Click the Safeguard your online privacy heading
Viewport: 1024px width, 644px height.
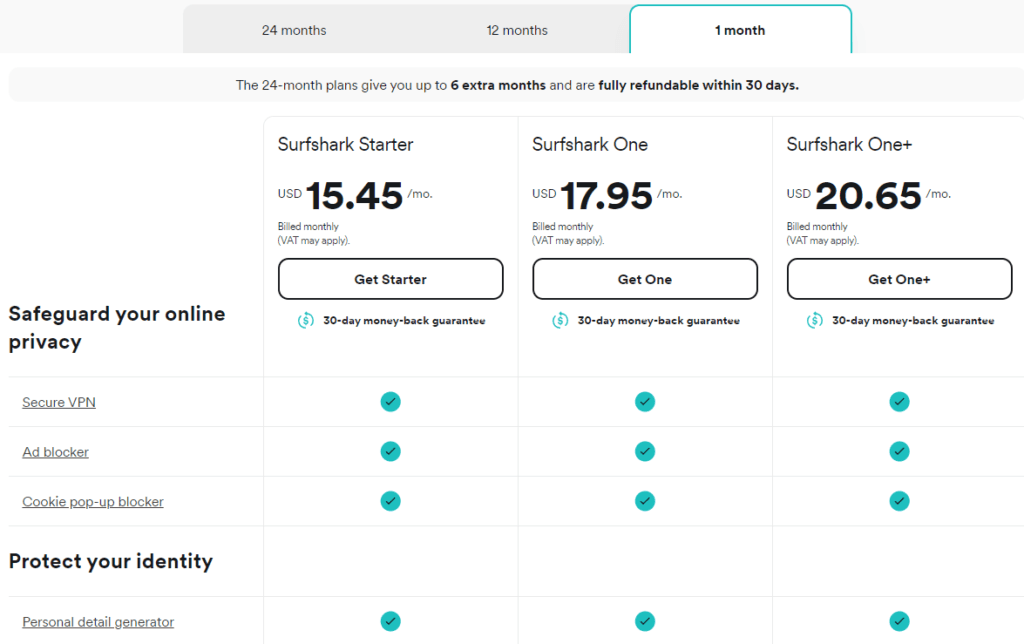[x=117, y=328]
